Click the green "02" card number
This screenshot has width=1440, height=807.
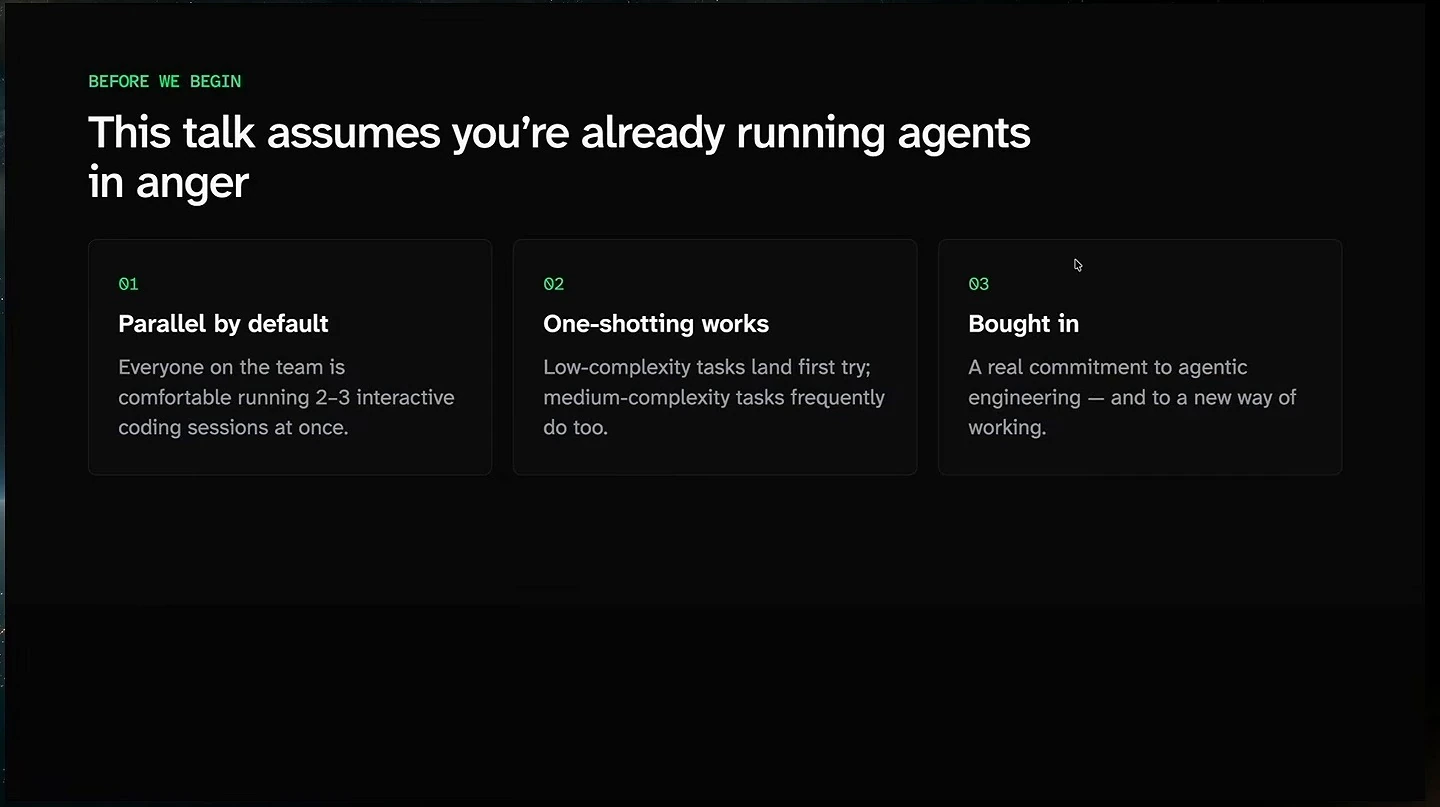coord(554,284)
